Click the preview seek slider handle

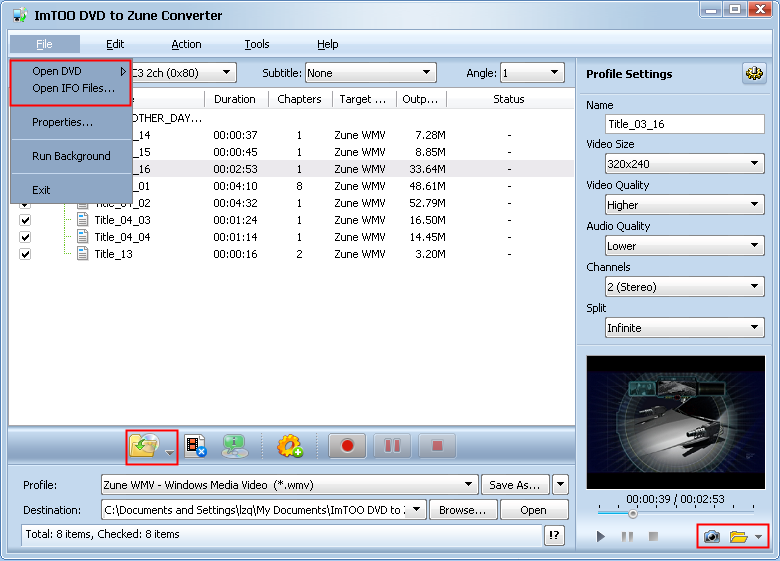pyautogui.click(x=632, y=513)
